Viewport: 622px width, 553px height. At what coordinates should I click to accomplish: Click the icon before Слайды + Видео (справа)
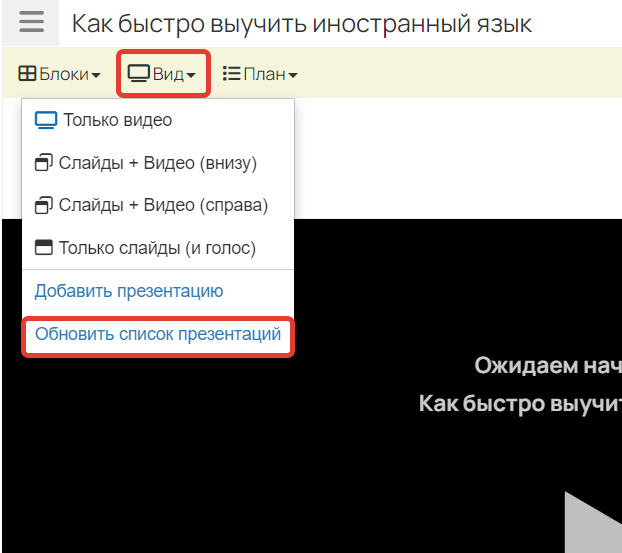(x=44, y=206)
